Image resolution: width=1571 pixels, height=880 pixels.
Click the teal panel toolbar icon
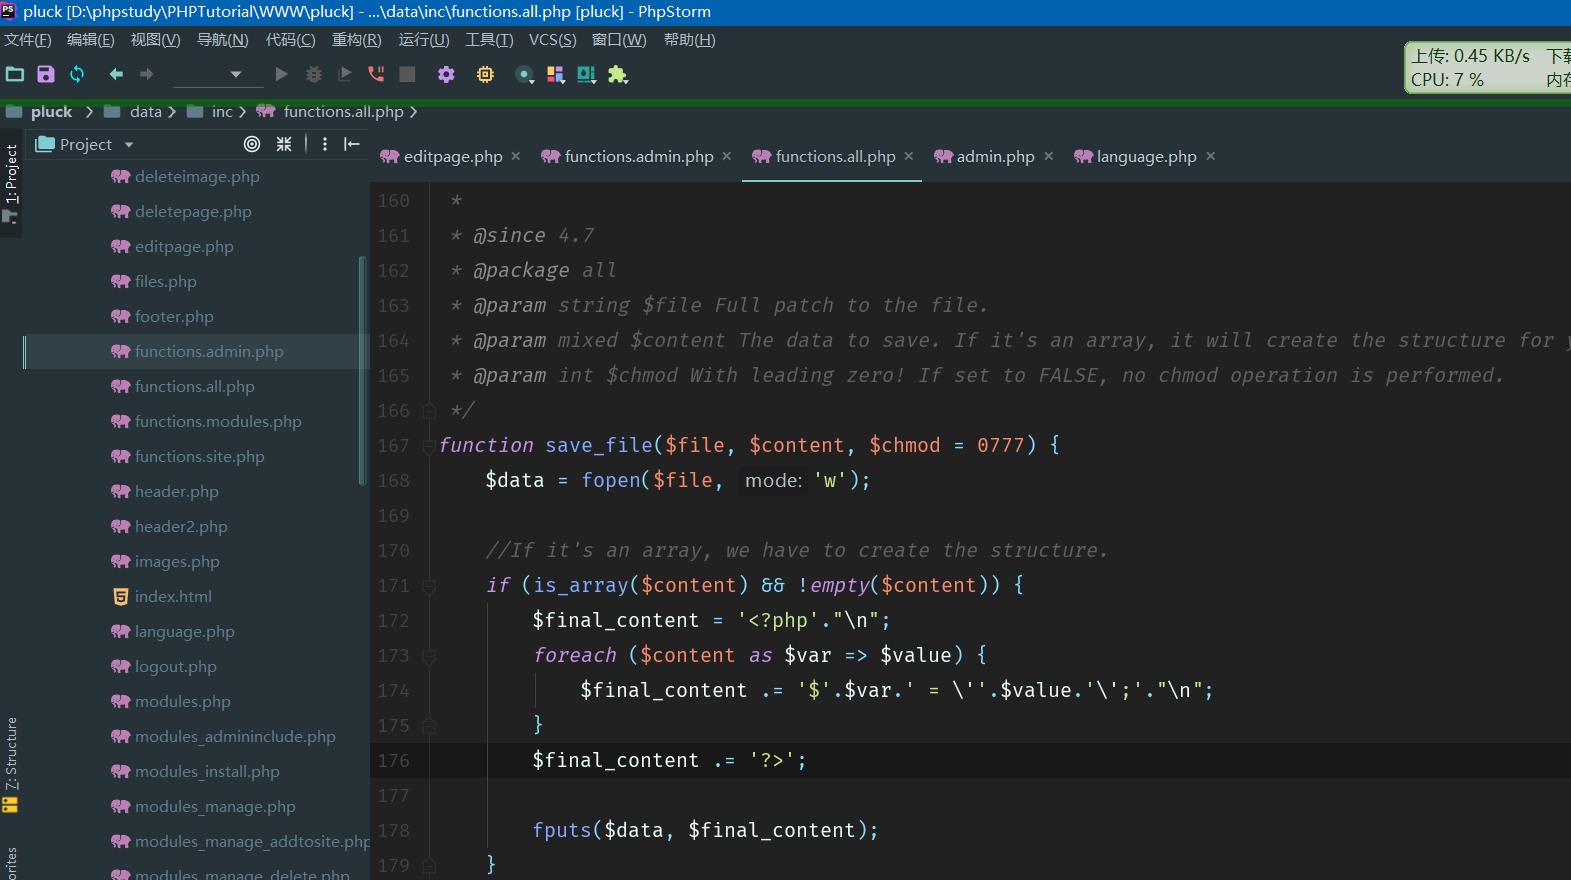click(587, 74)
